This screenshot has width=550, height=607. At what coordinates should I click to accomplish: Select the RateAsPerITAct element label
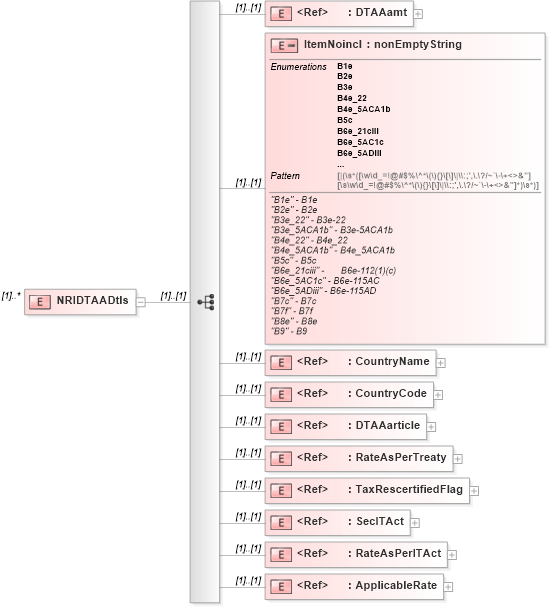click(x=398, y=554)
